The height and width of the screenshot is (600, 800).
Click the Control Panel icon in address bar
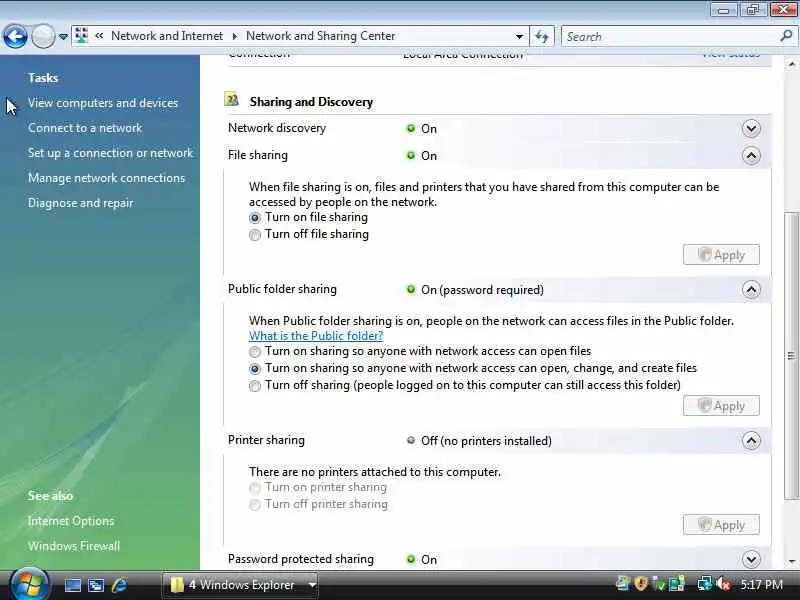point(82,36)
